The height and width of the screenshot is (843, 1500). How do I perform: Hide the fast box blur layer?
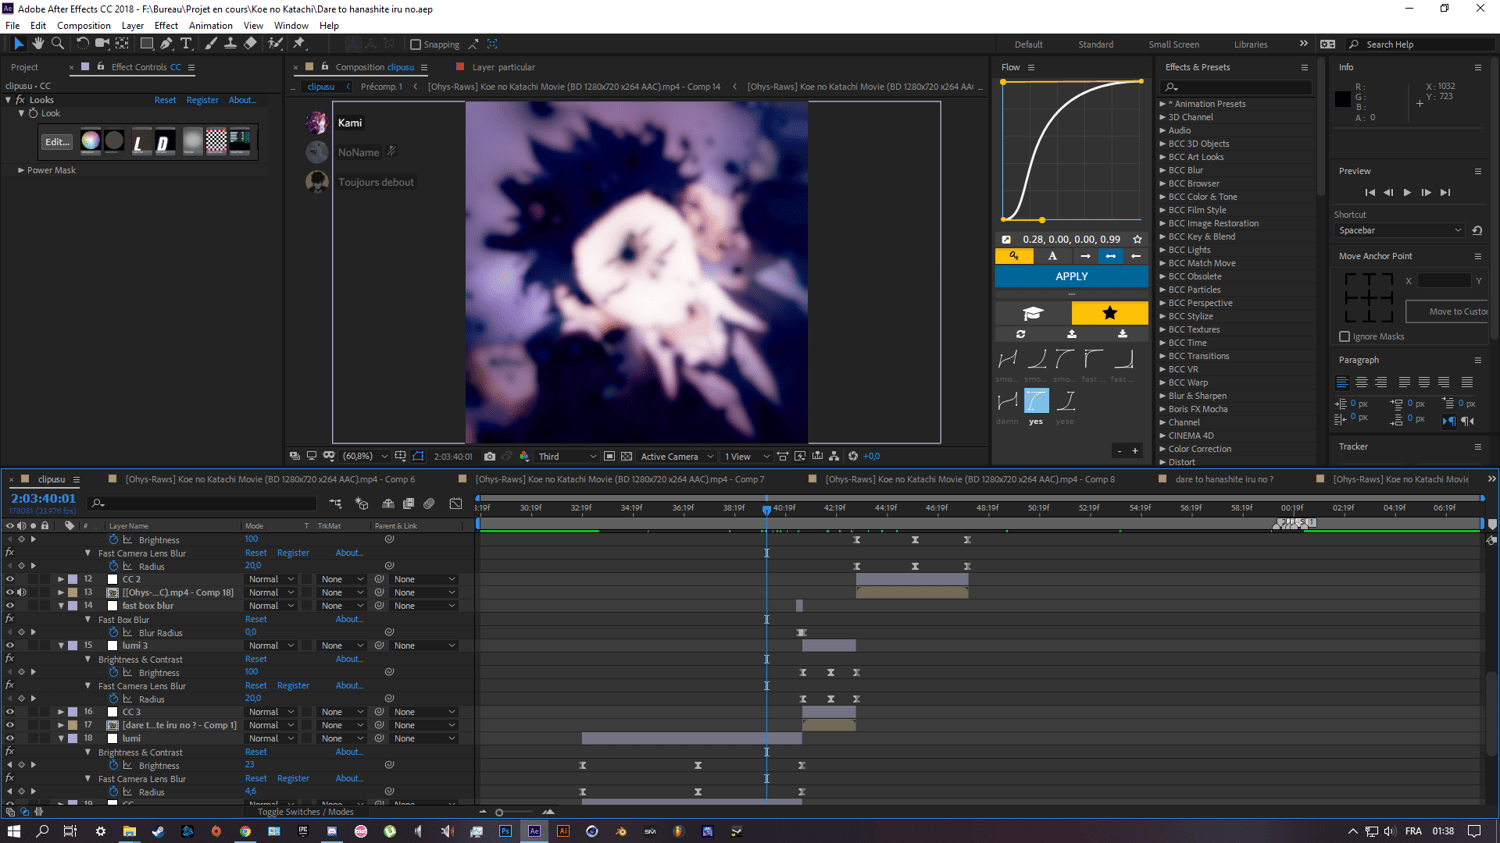coord(10,606)
